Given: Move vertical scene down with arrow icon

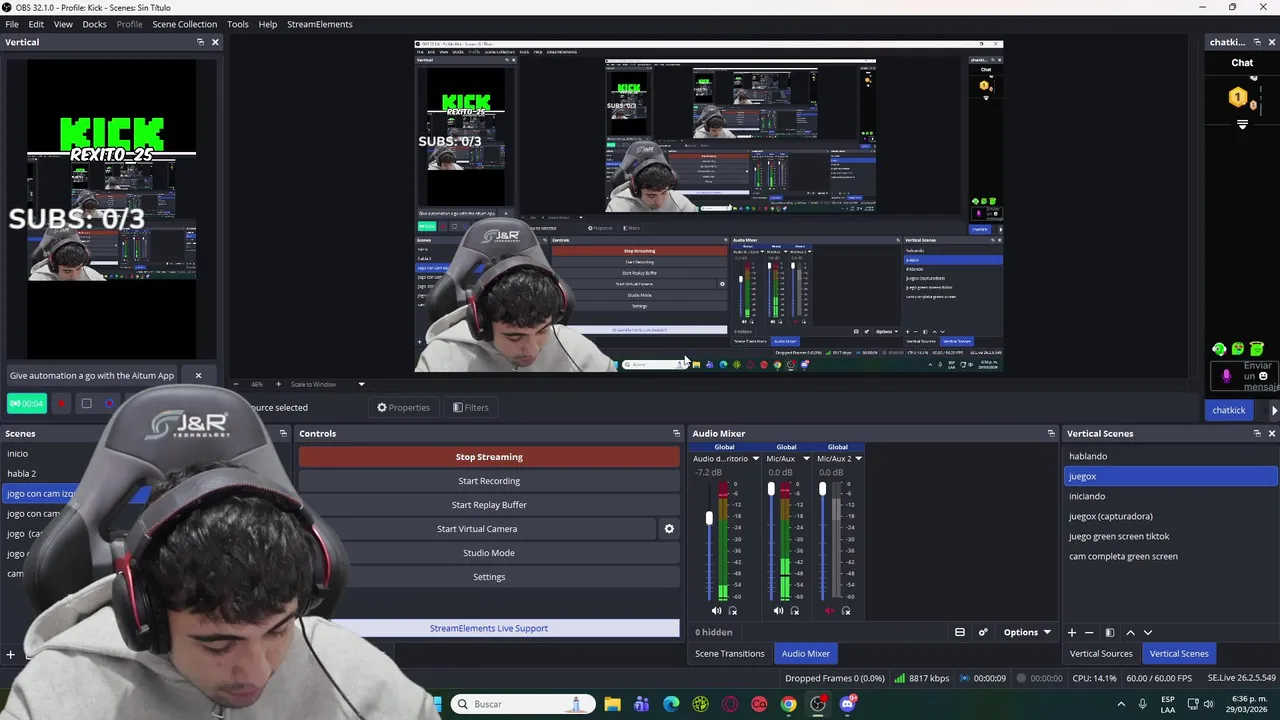Looking at the screenshot, I should (x=1148, y=632).
